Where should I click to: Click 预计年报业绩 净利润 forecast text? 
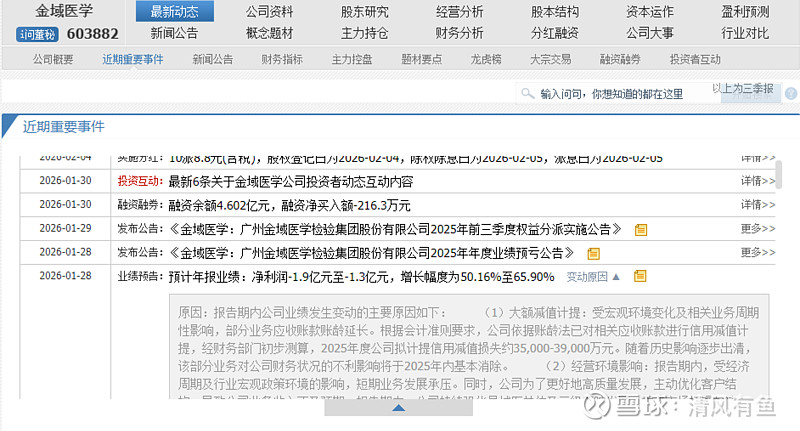[361, 277]
